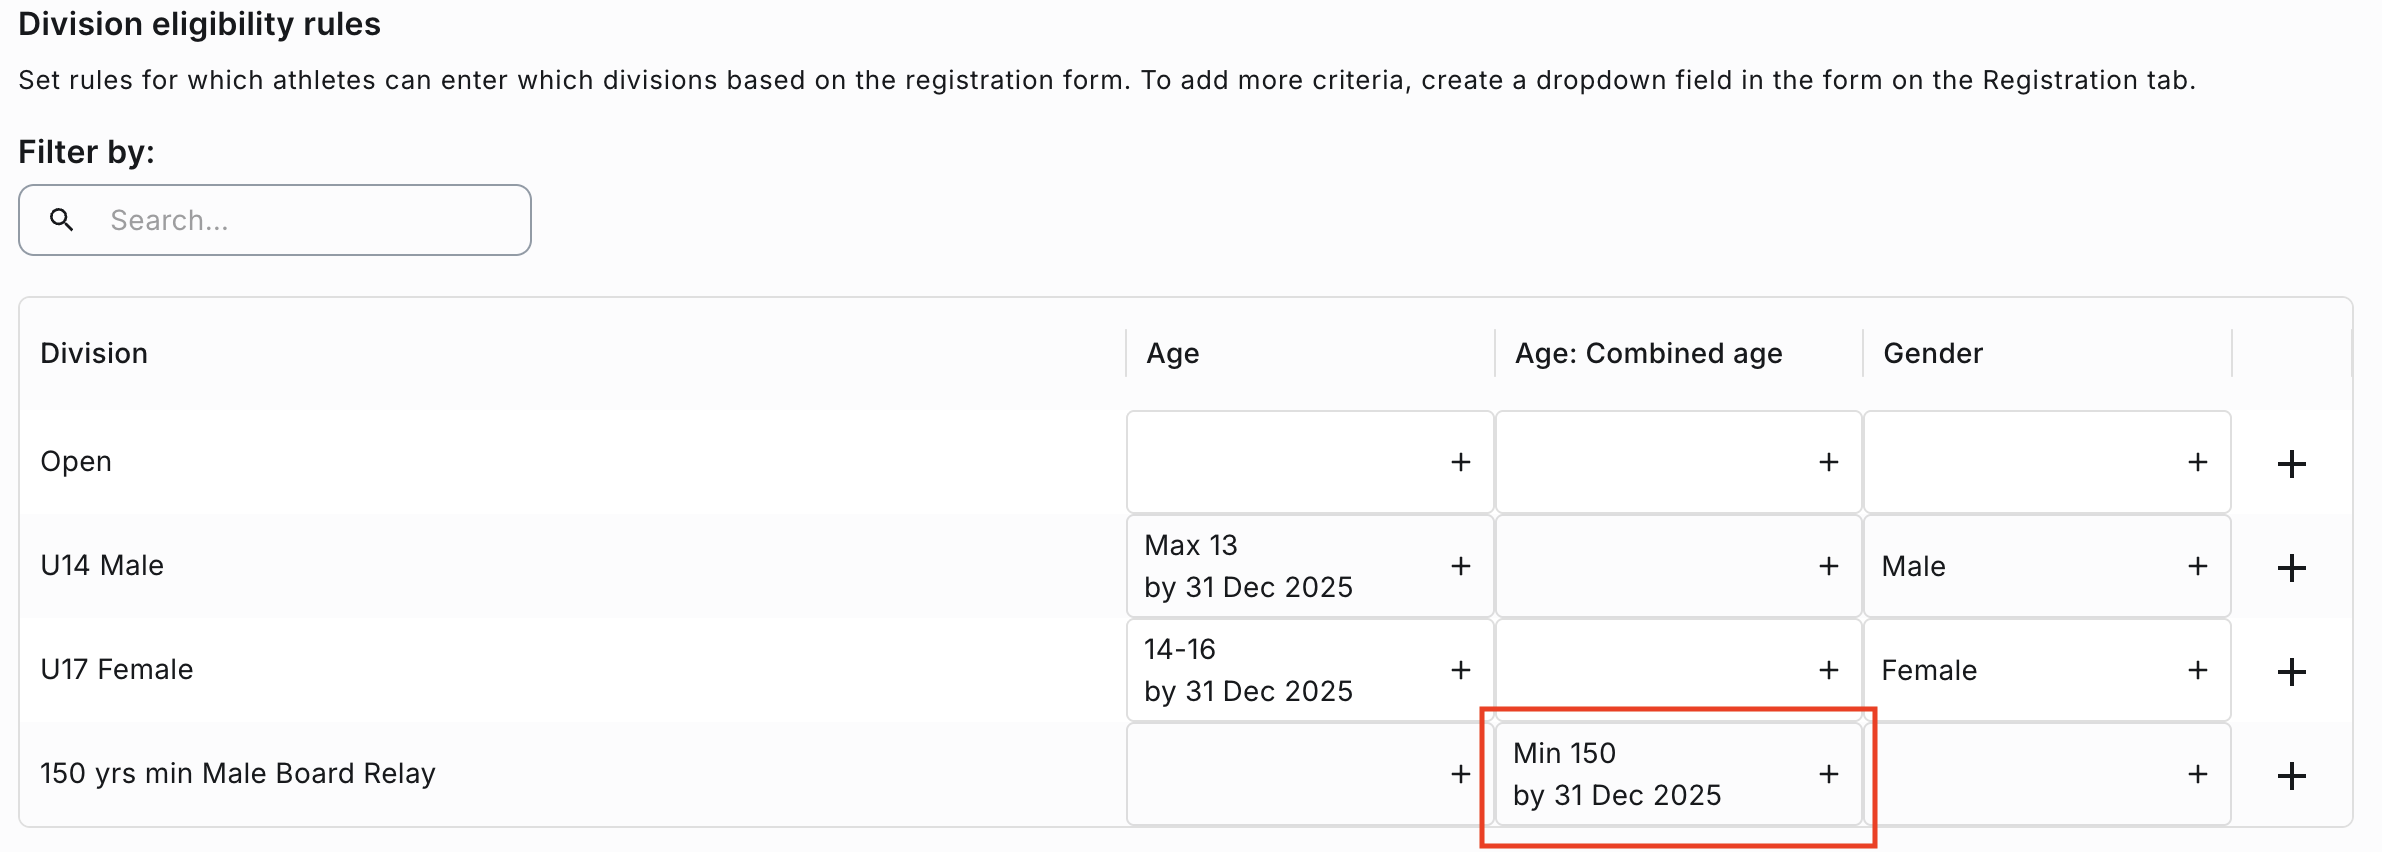
Task: Click the Search input field
Action: (300, 219)
